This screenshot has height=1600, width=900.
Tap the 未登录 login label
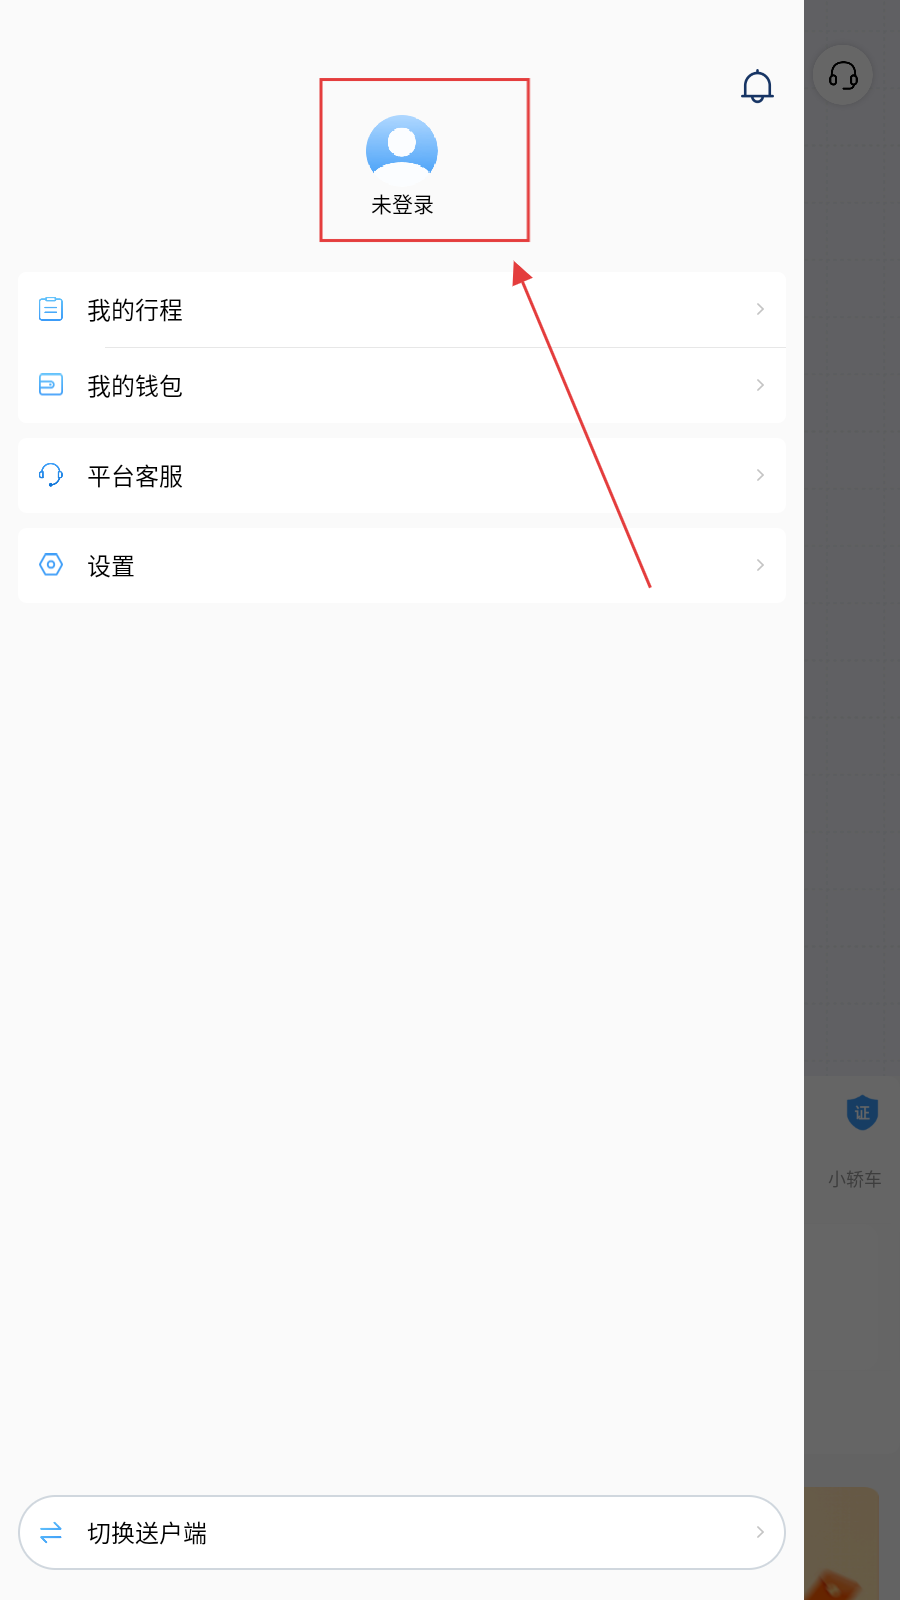(402, 205)
